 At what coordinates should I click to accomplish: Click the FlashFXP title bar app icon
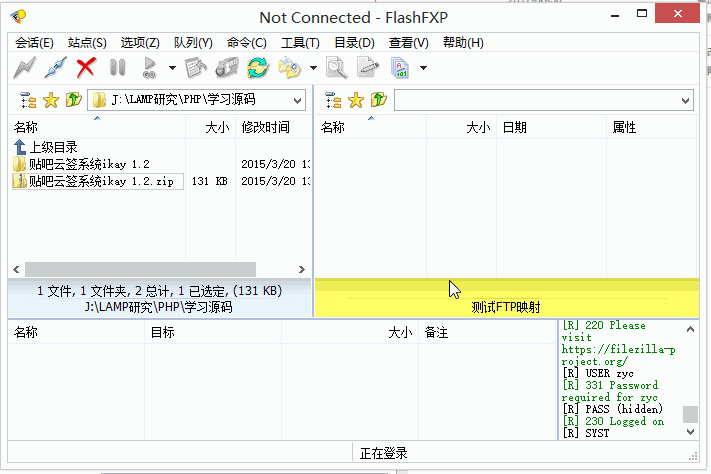pyautogui.click(x=19, y=17)
